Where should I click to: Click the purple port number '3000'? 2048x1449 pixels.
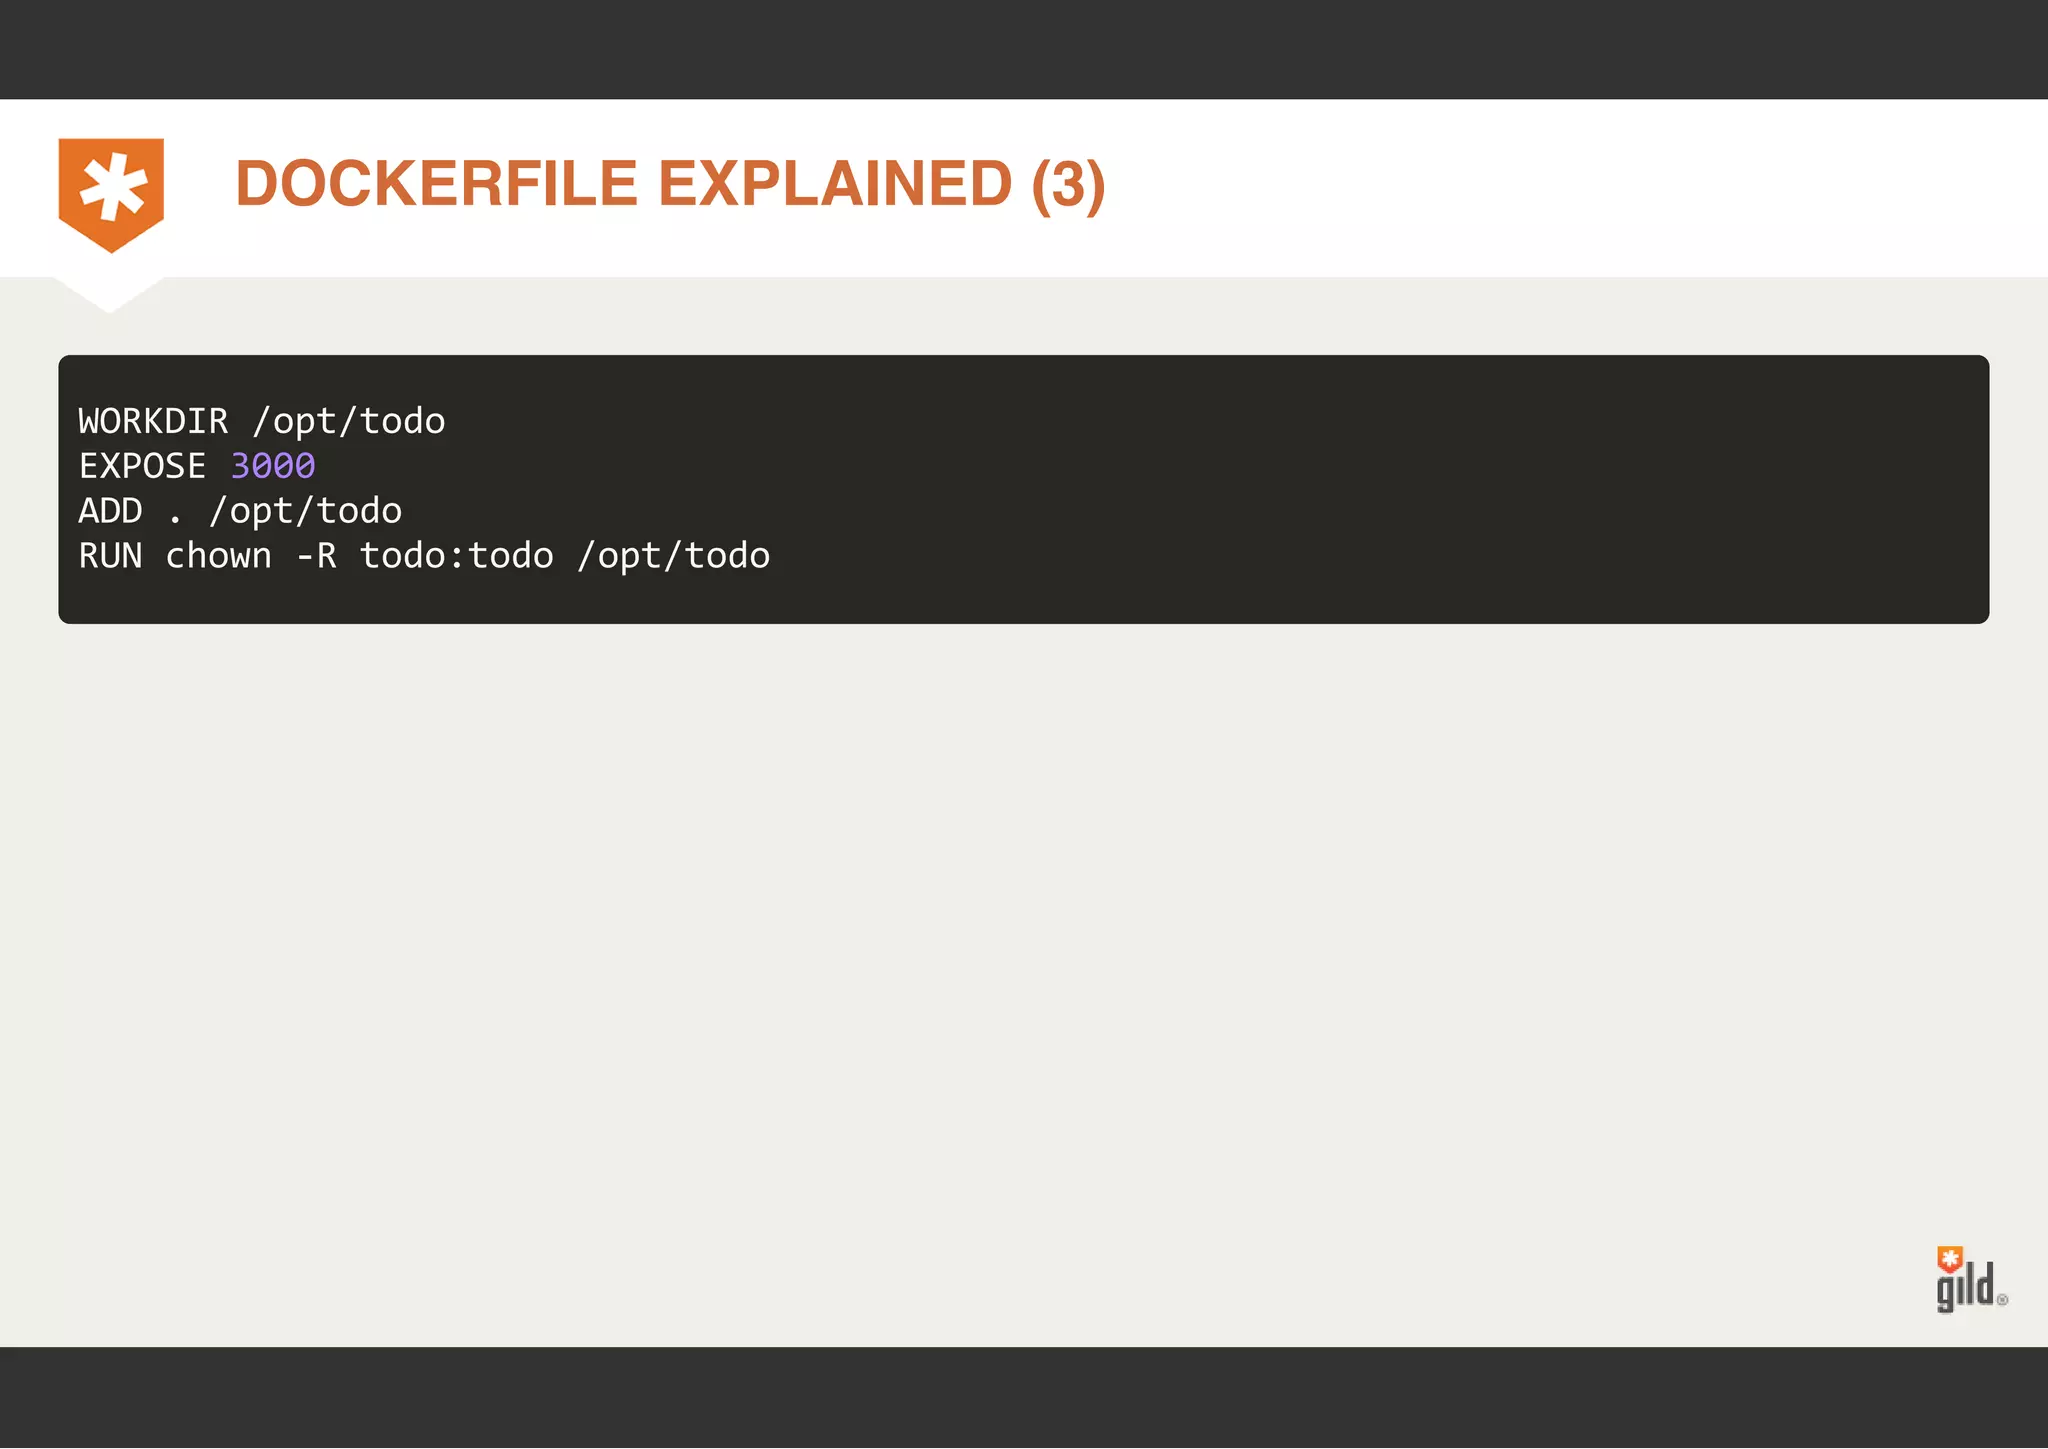tap(273, 466)
